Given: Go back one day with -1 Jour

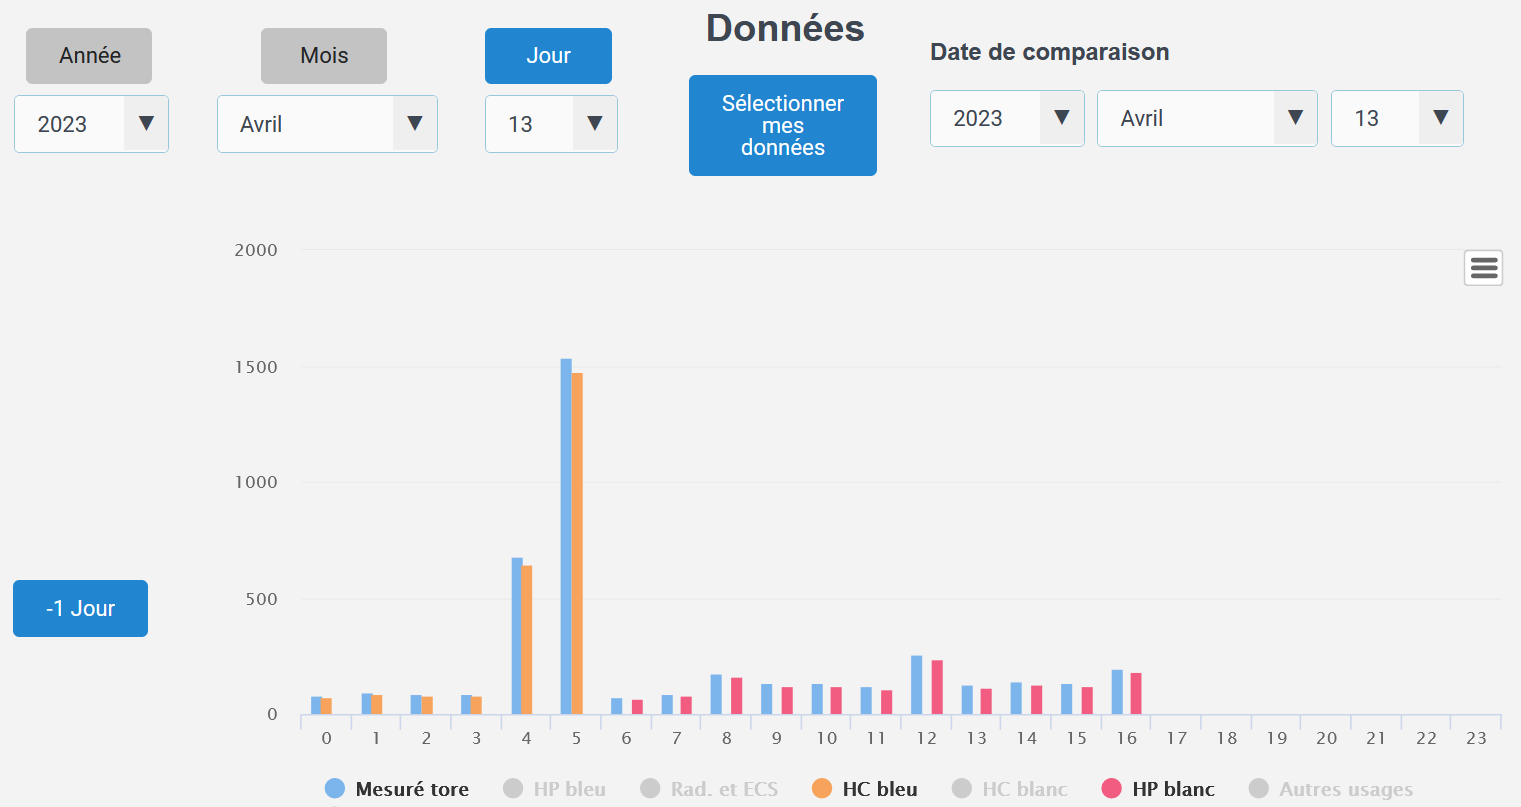Looking at the screenshot, I should tap(80, 608).
